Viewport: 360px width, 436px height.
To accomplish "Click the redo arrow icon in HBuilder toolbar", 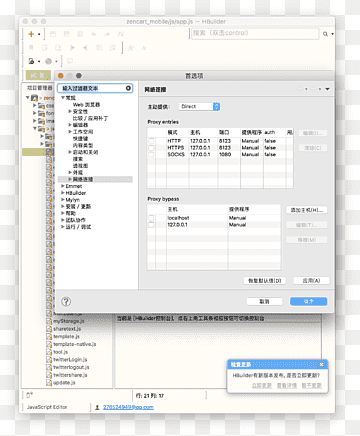I will 107,34.
